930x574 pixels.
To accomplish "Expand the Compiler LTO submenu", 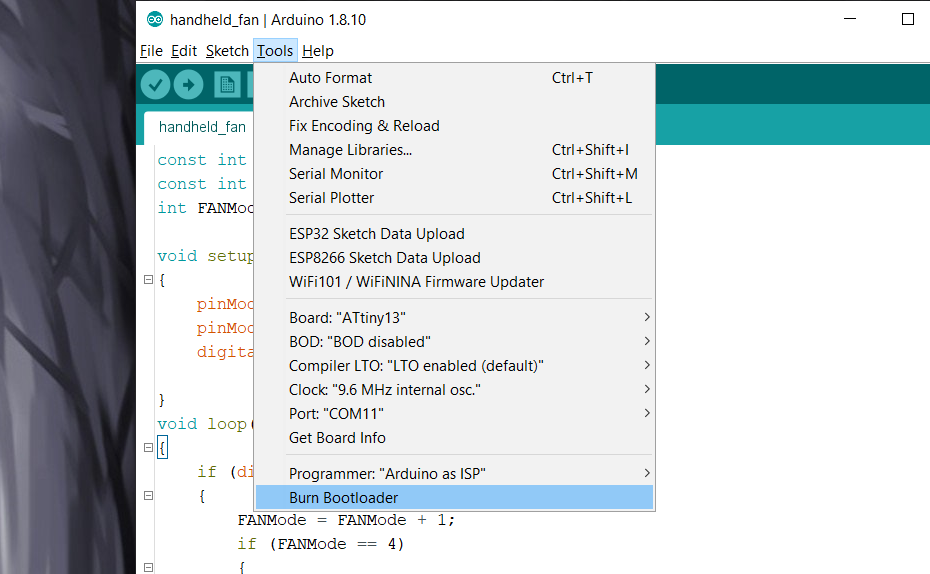I will tap(455, 366).
